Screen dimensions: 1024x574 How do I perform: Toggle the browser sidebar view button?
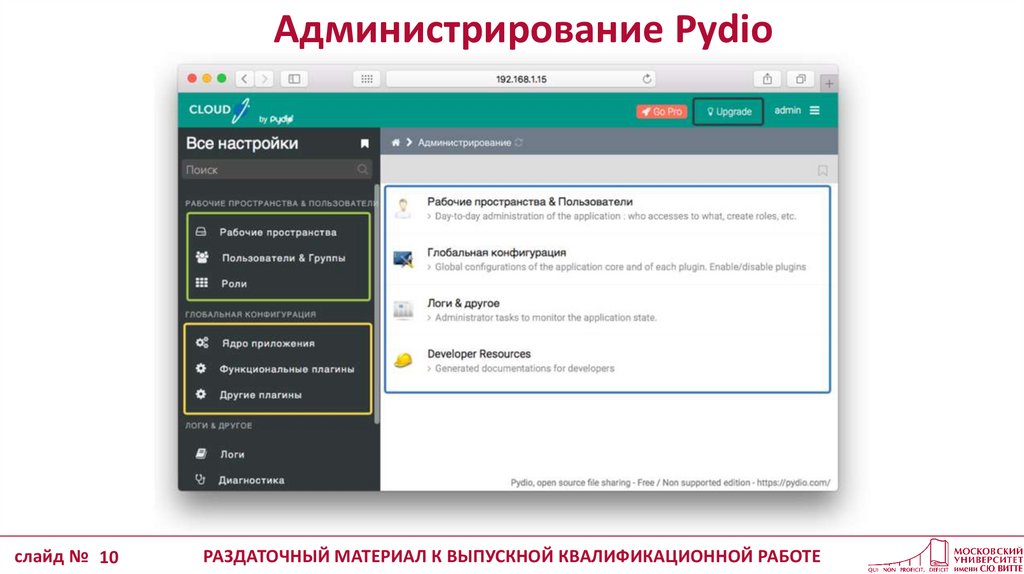click(x=294, y=78)
